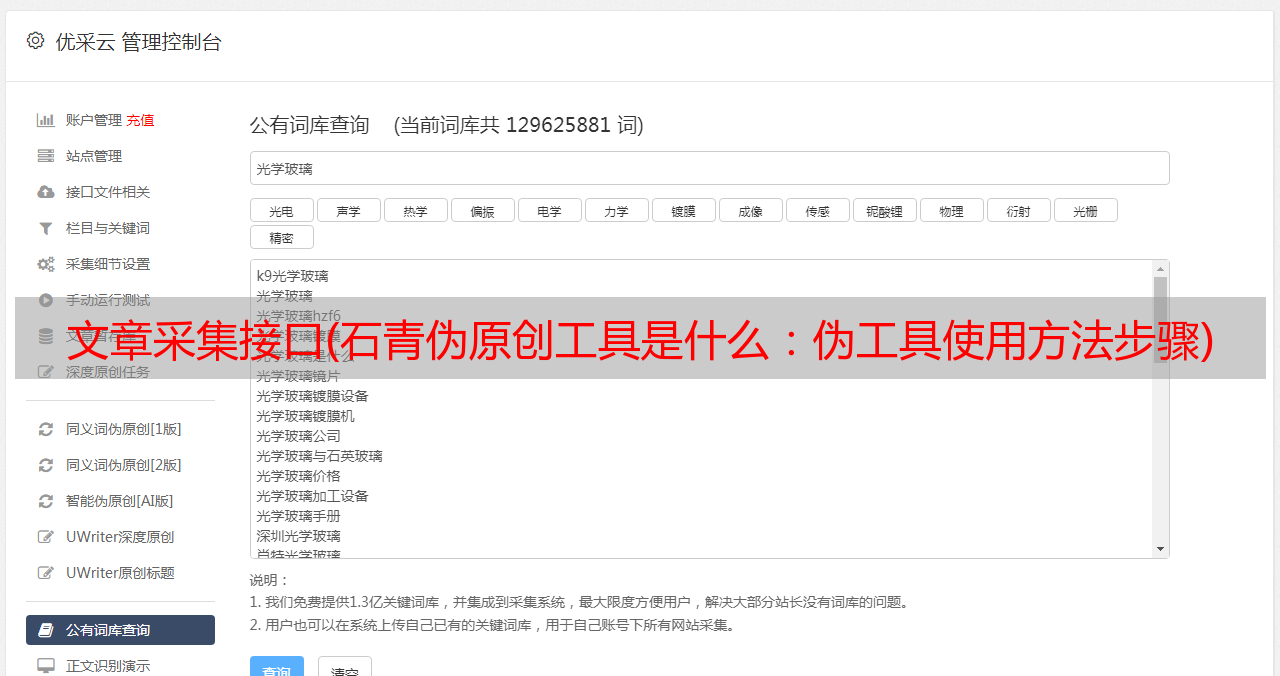Click the 传感 tag button

[818, 210]
